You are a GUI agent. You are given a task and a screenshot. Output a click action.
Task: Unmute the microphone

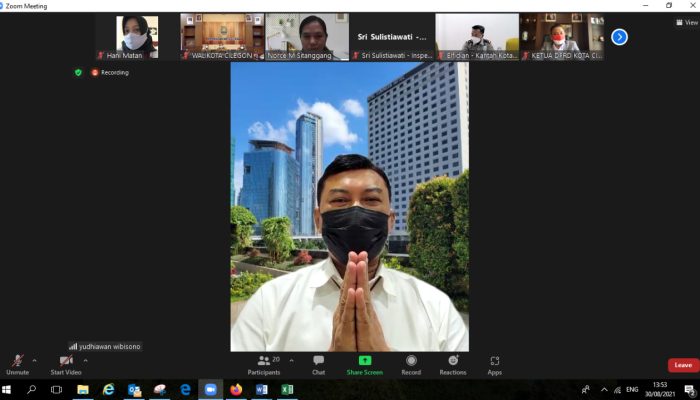click(x=17, y=363)
